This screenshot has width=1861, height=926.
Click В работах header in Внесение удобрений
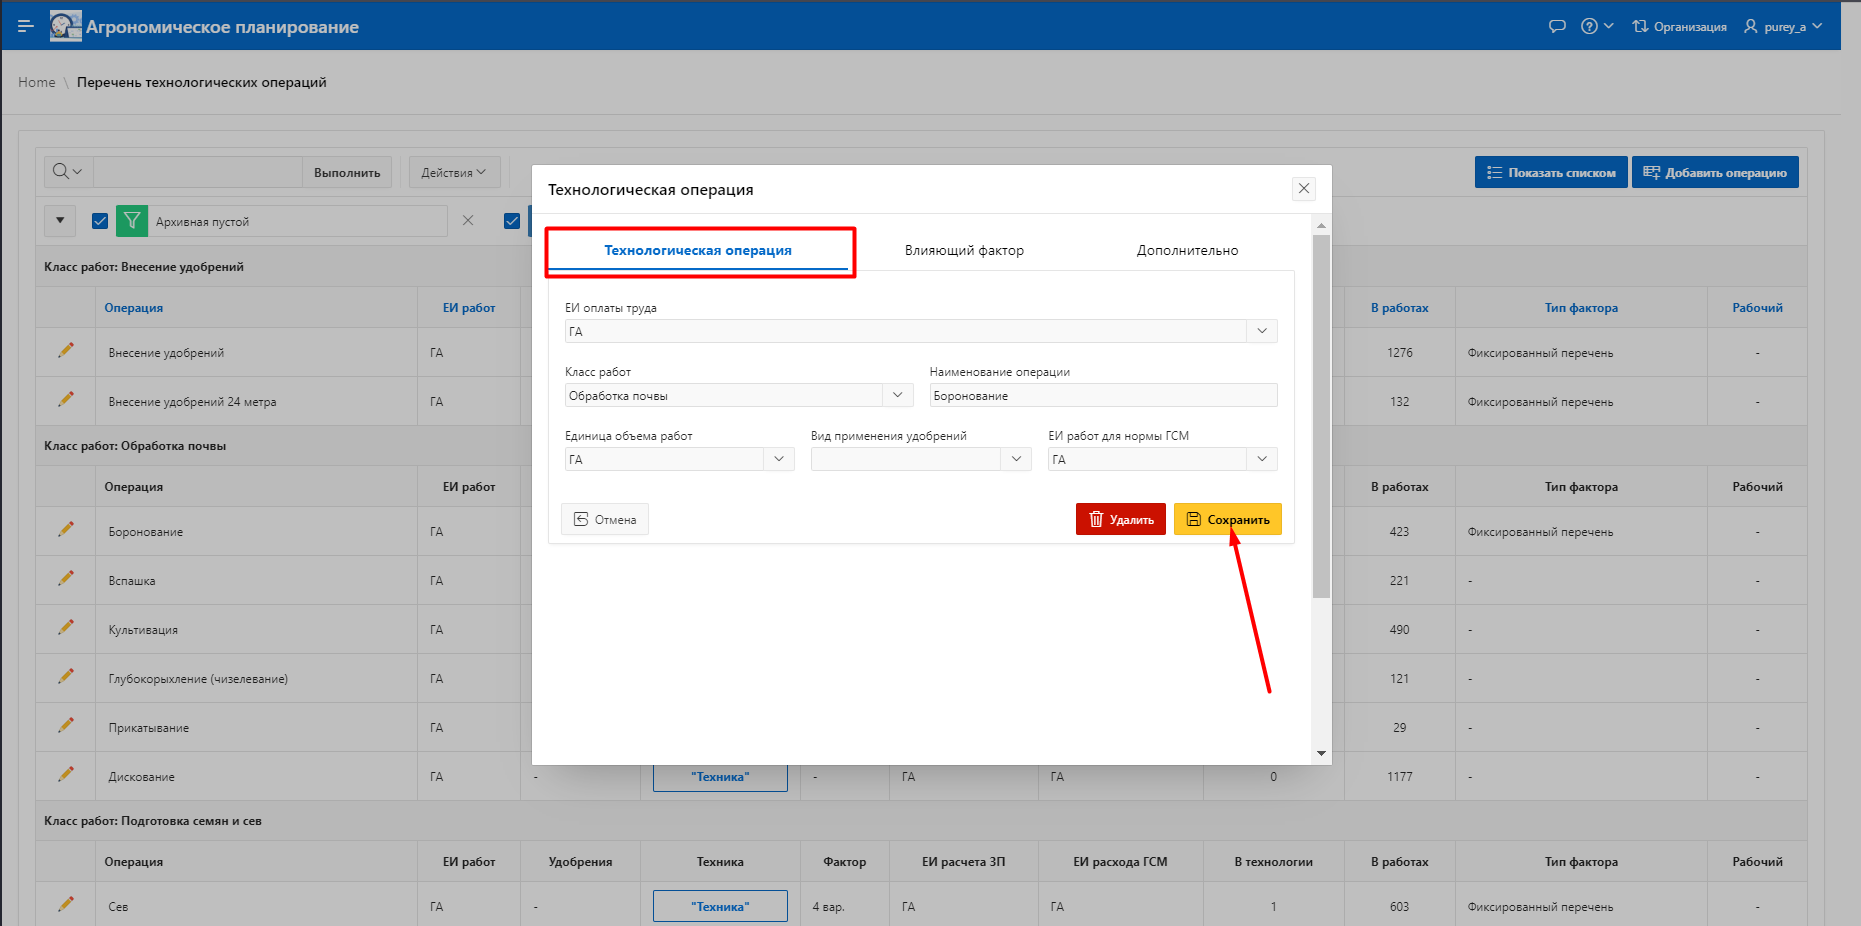[x=1399, y=308]
